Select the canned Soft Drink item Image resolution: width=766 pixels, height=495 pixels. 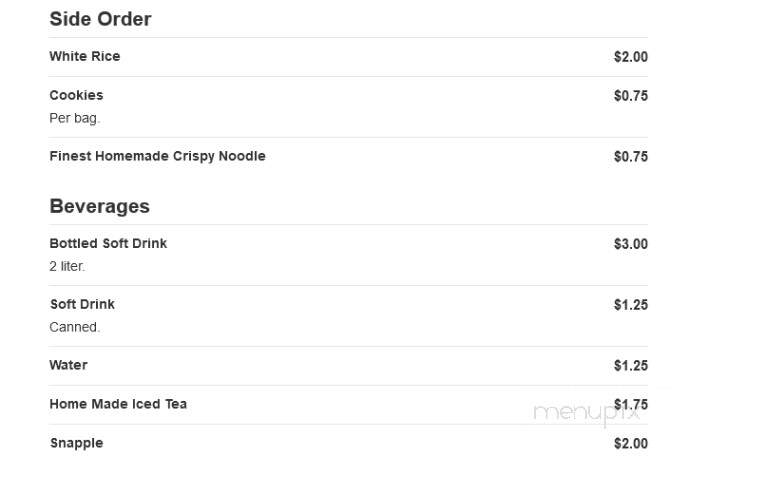(x=82, y=304)
